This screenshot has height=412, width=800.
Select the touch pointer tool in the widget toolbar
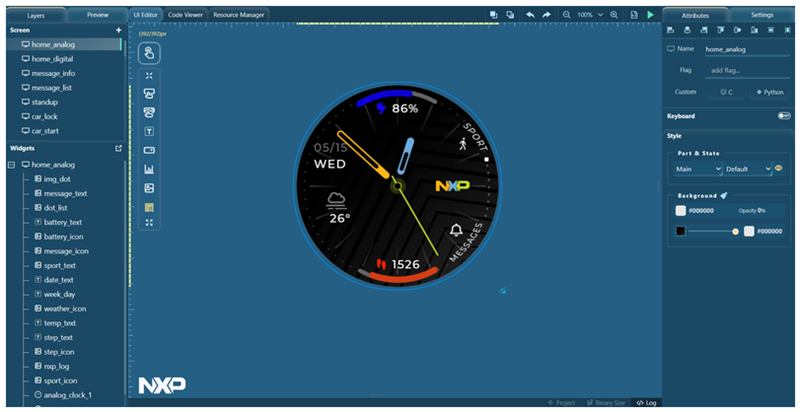point(149,53)
